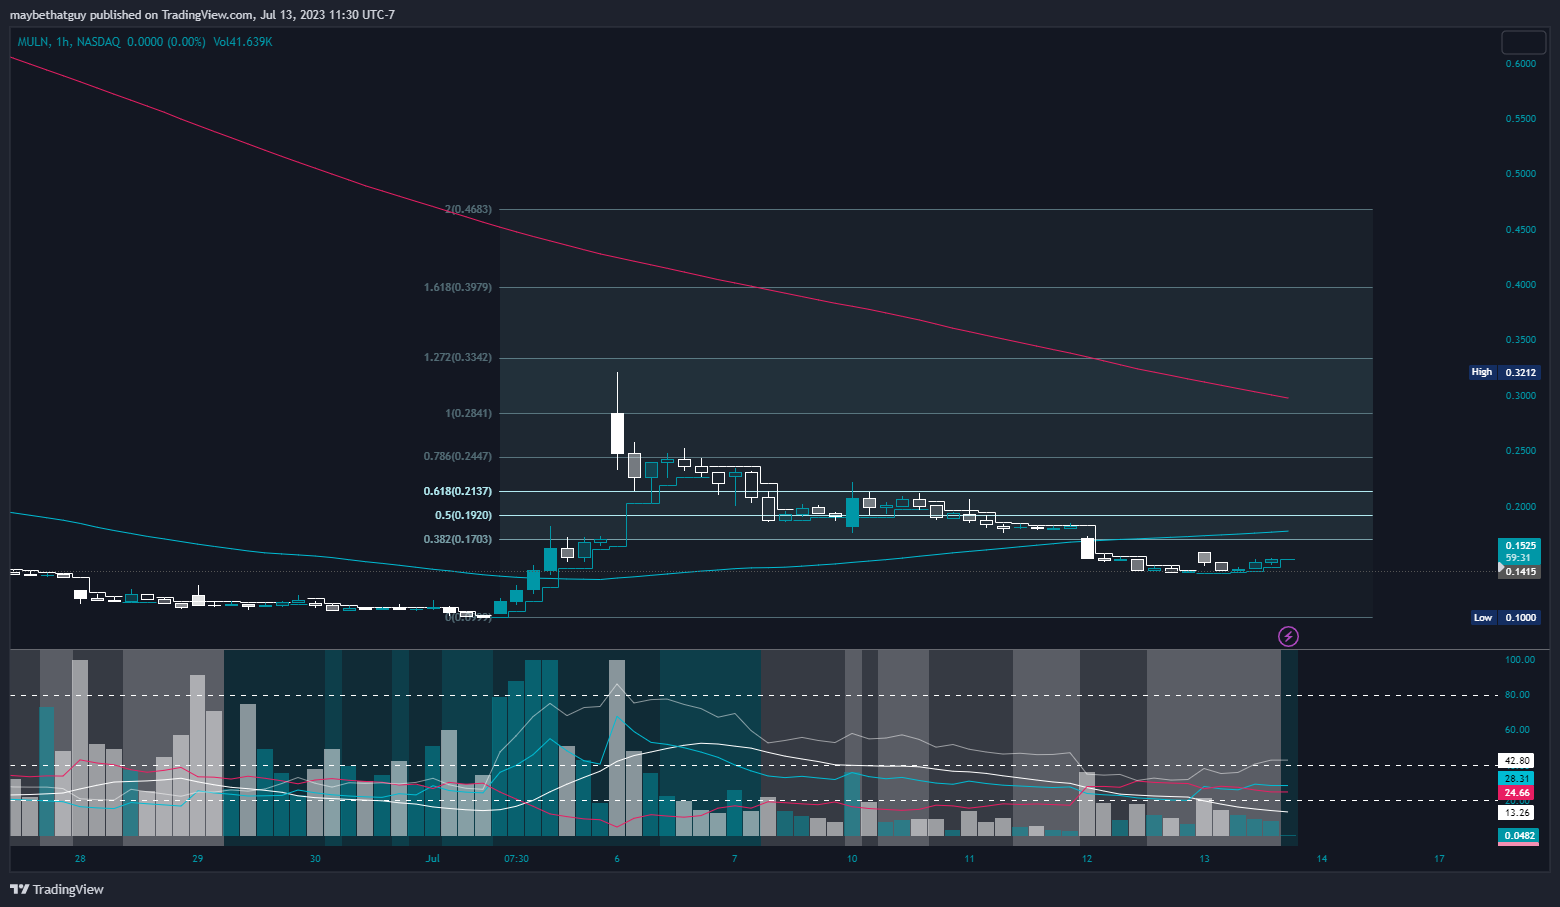The image size is (1560, 907).
Task: Select the 1.618(0.3979) Fibonacci level label
Action: point(458,287)
